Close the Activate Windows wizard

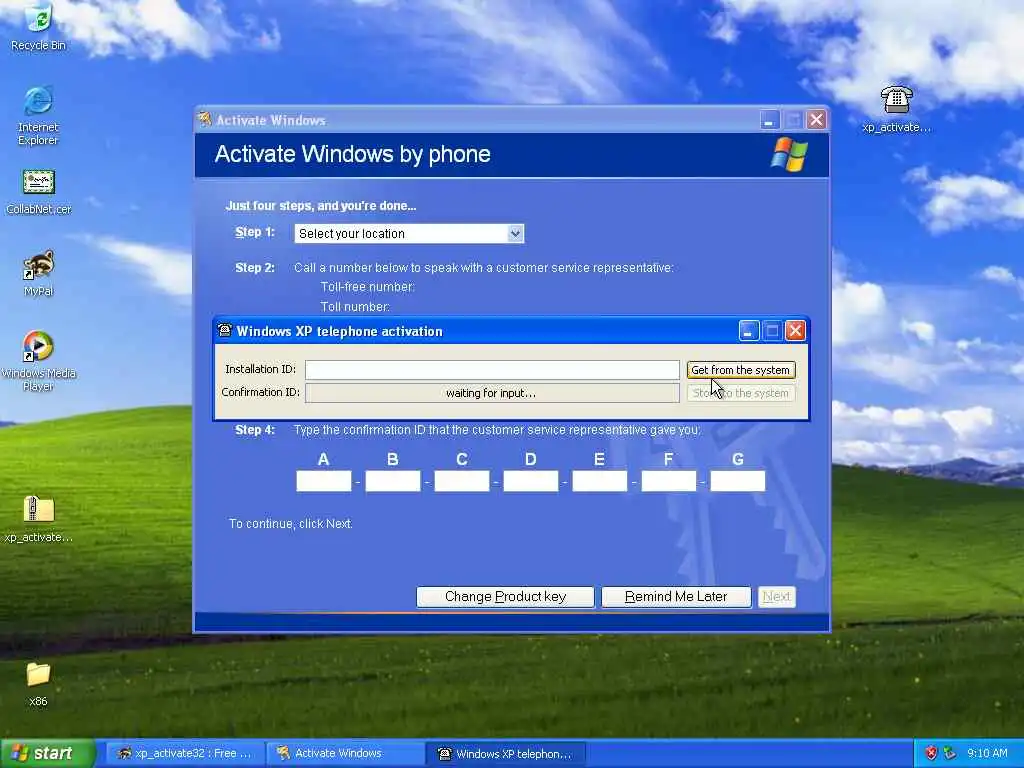click(x=816, y=120)
